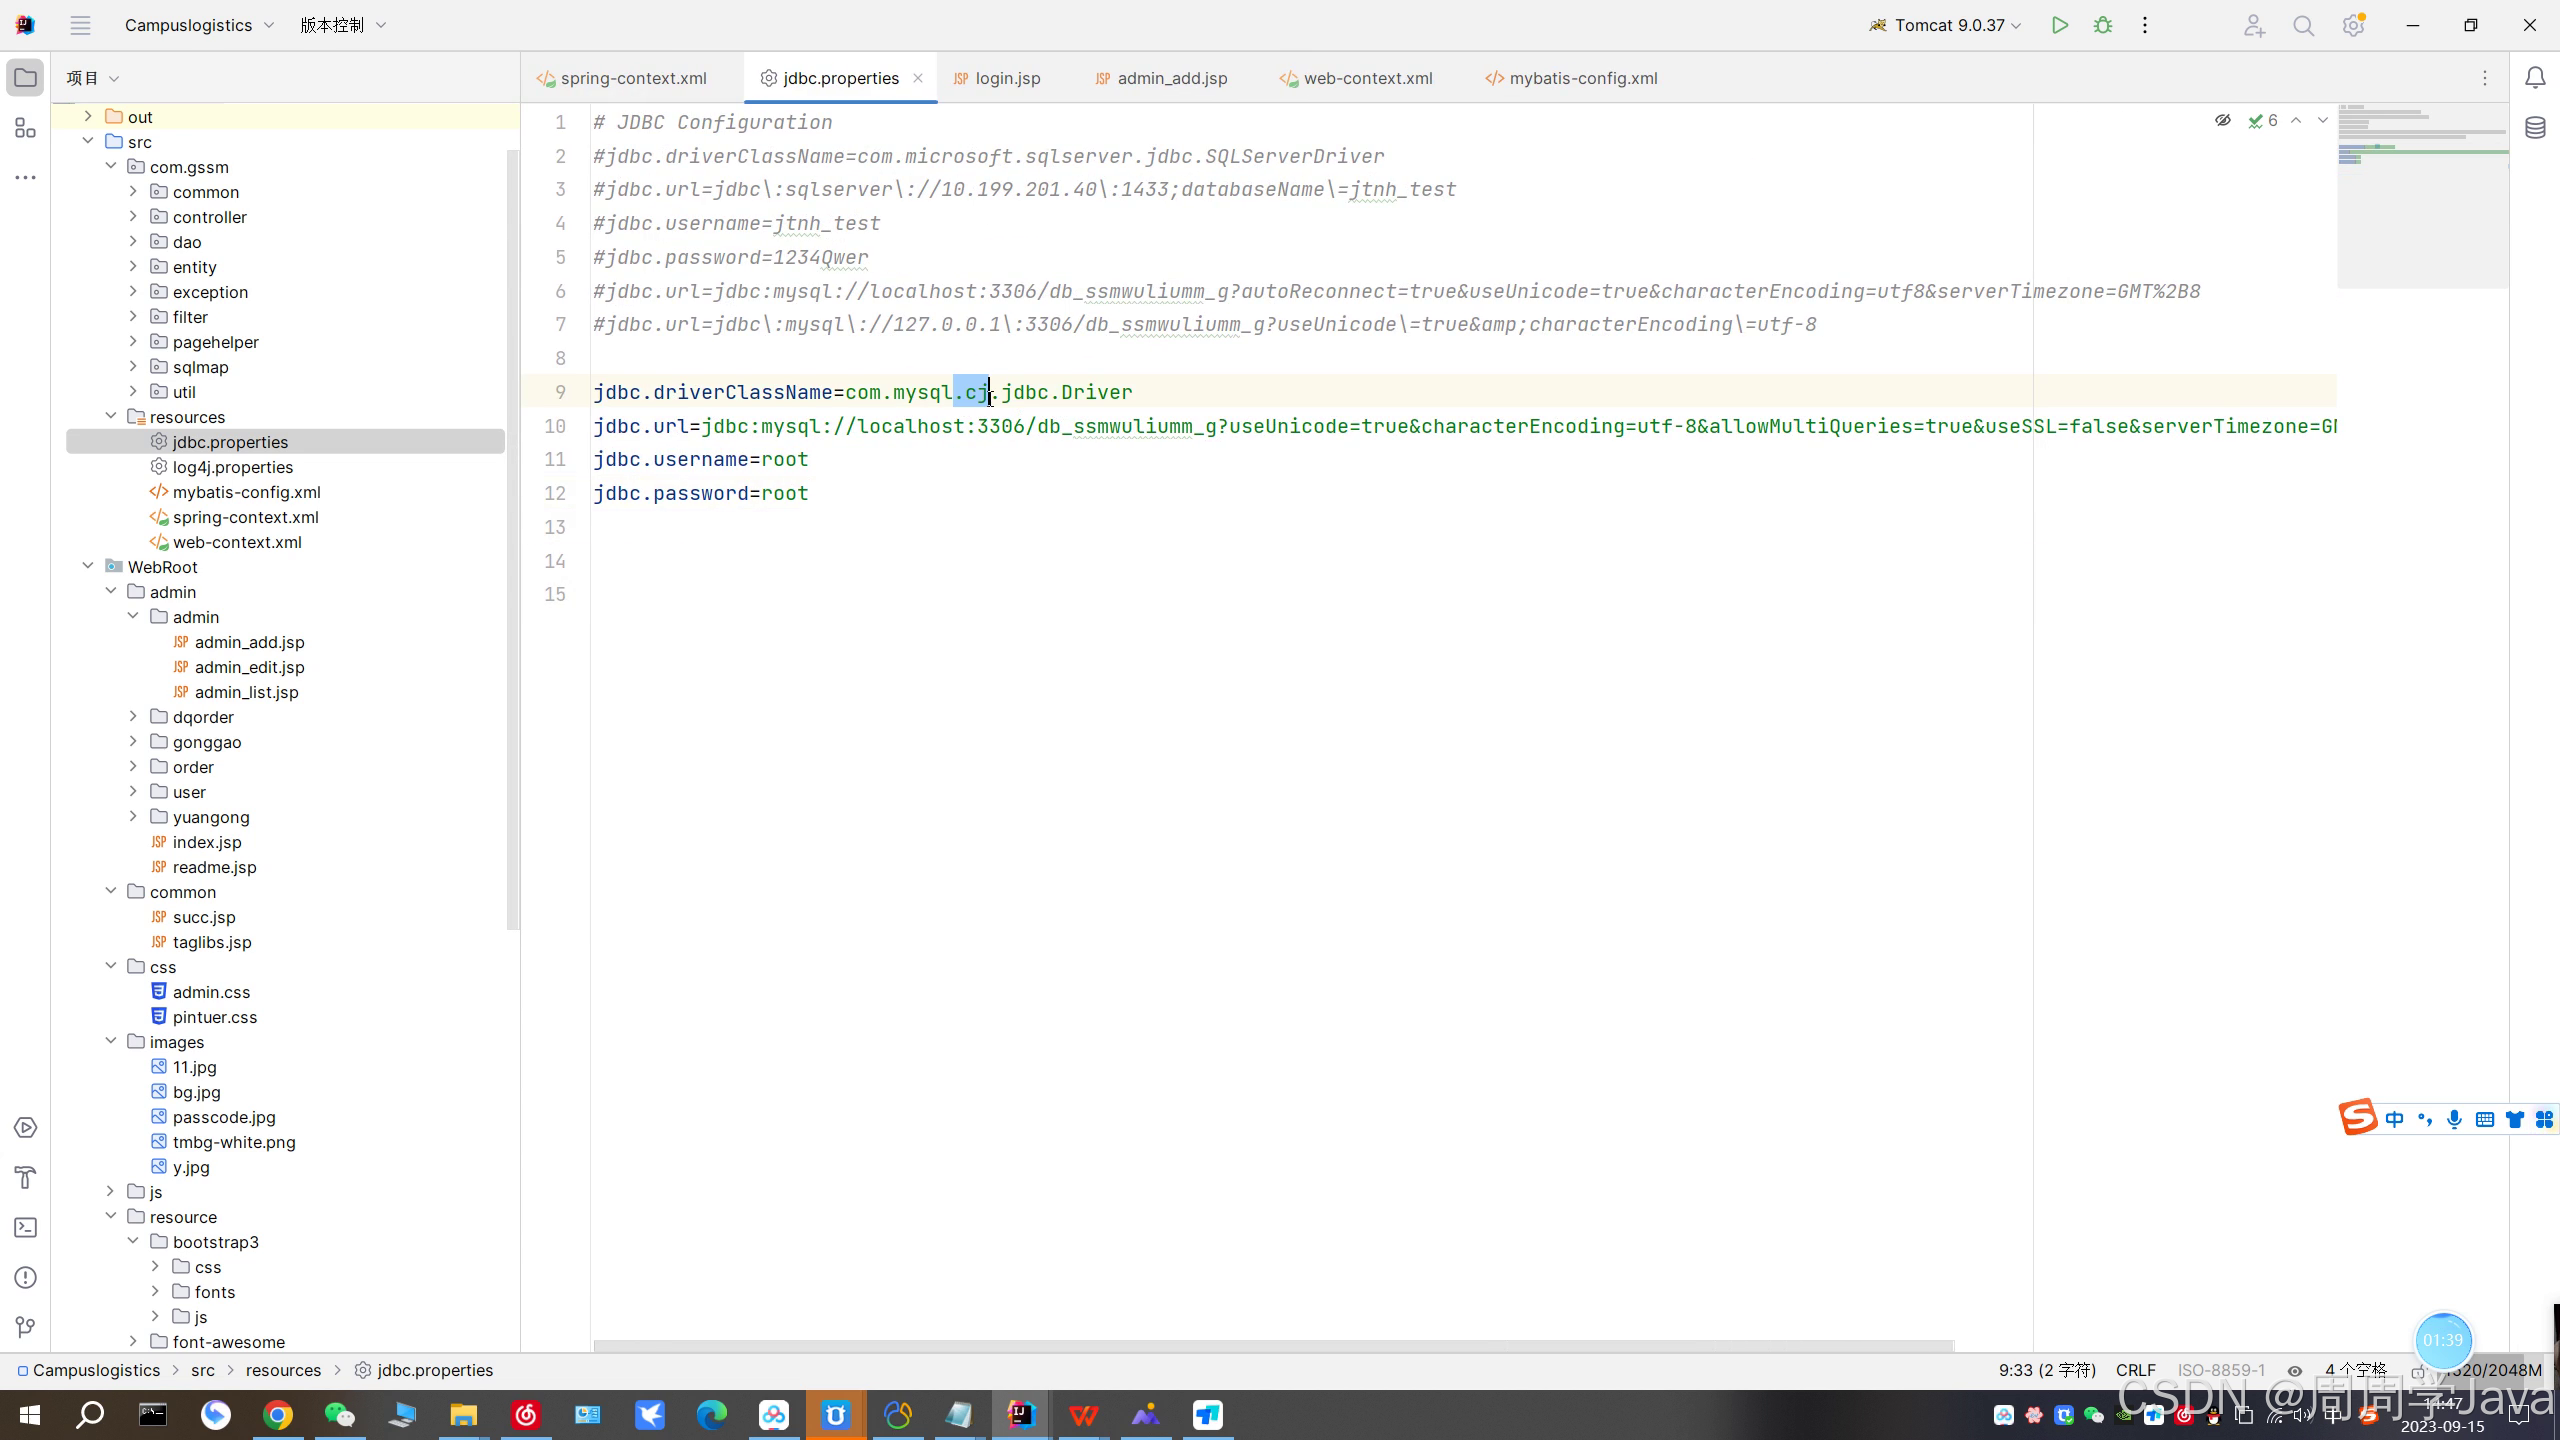Open the Git tool window

click(26, 1327)
